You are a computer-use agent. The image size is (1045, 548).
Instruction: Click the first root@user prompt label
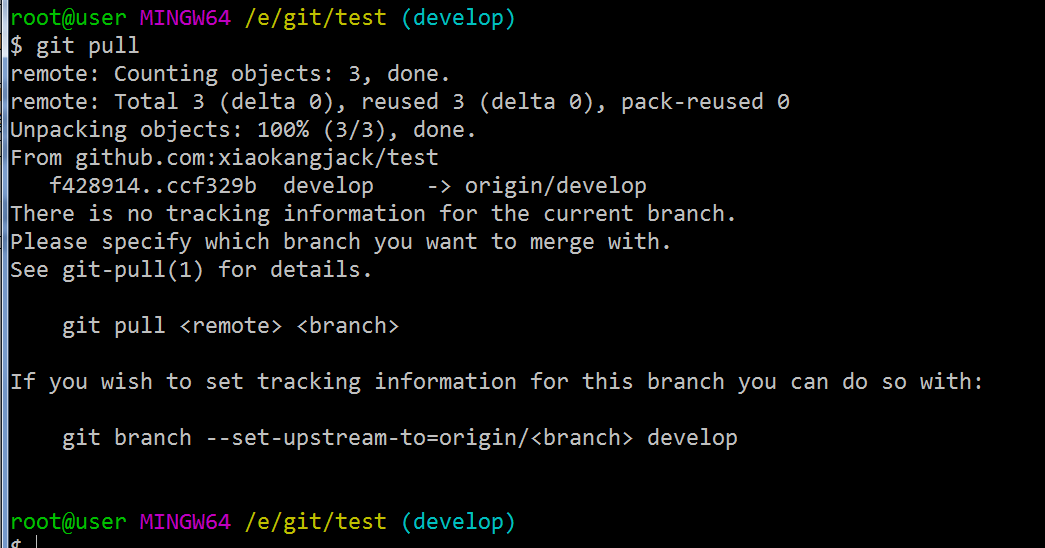point(68,18)
